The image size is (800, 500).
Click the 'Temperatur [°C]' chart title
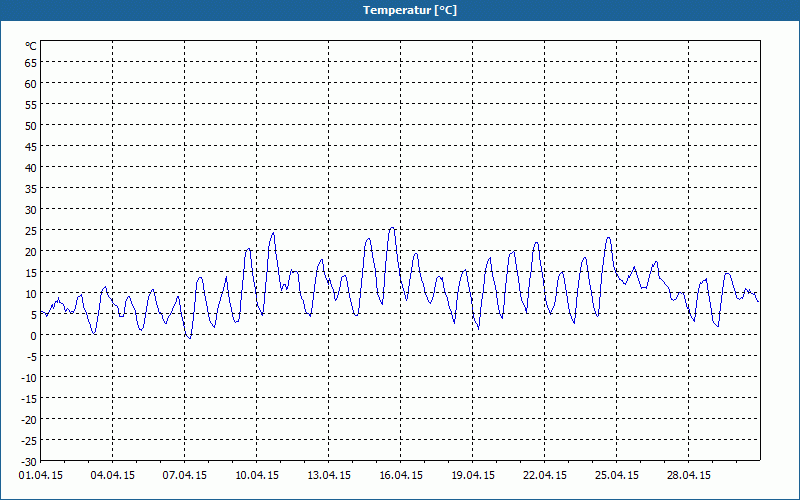pos(410,10)
